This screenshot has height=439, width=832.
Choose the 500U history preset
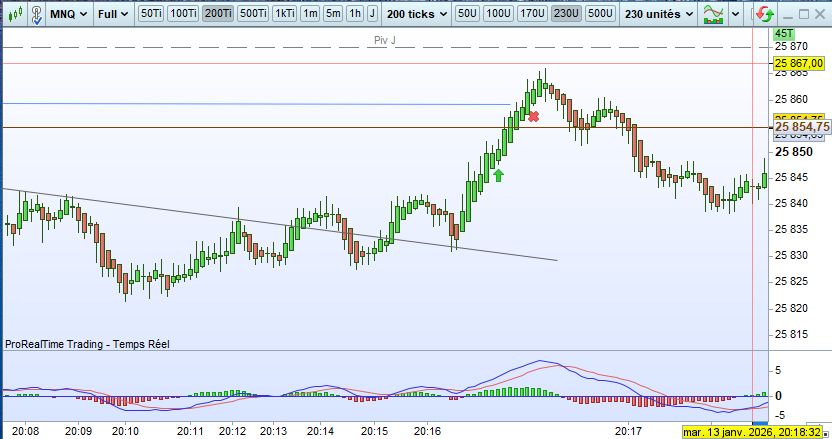(600, 13)
